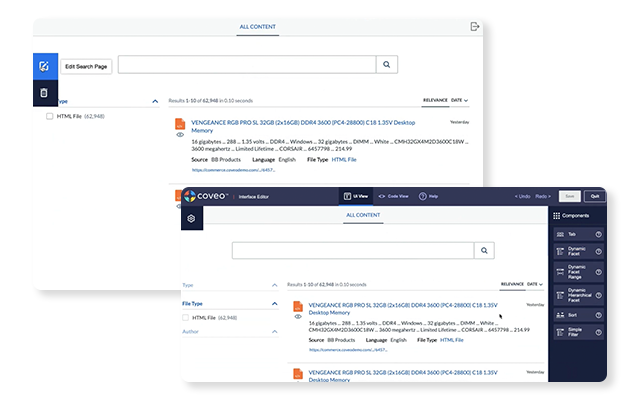Screen dimensions: 640x400
Task: Switch to the Code View tab
Action: 393,196
